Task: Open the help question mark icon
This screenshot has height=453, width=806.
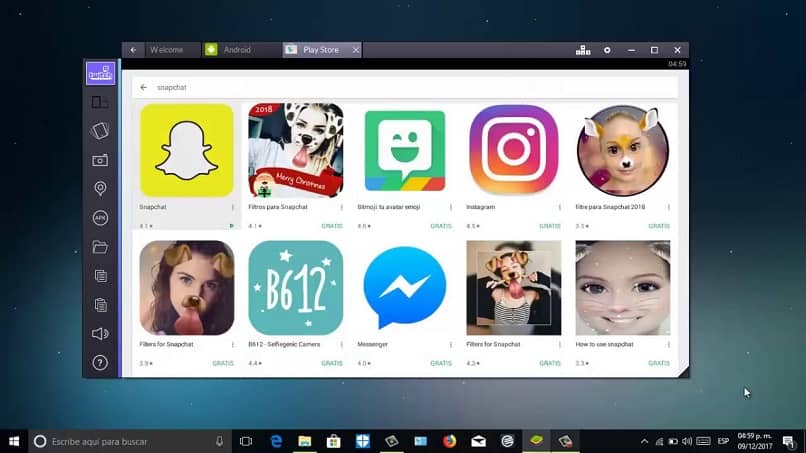Action: coord(100,363)
